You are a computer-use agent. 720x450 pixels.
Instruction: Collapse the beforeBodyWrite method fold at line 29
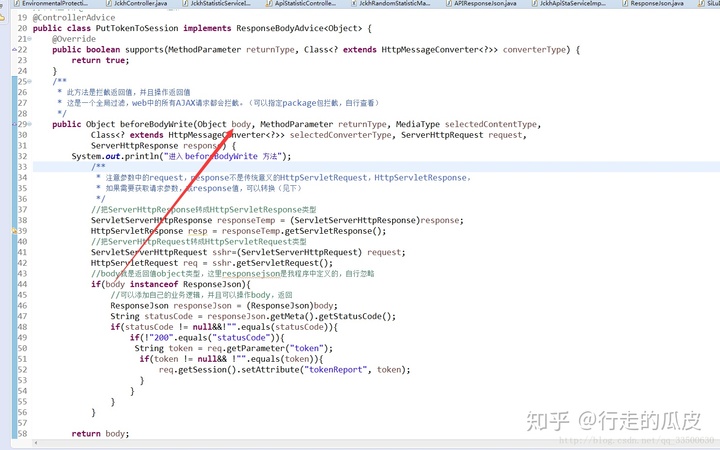pyautogui.click(x=30, y=124)
